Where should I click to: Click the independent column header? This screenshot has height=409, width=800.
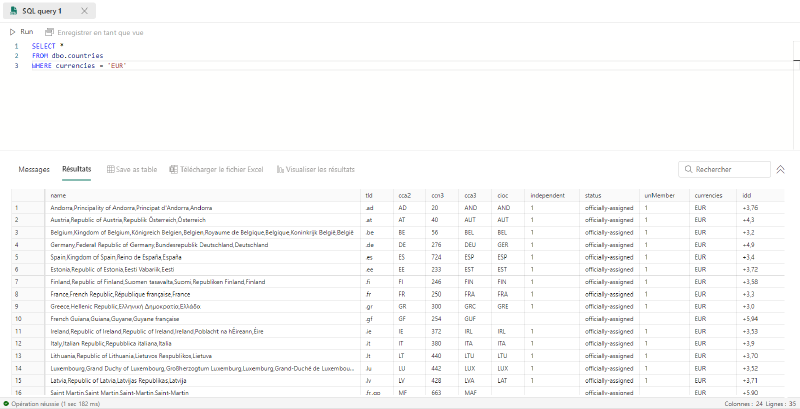[x=552, y=195]
